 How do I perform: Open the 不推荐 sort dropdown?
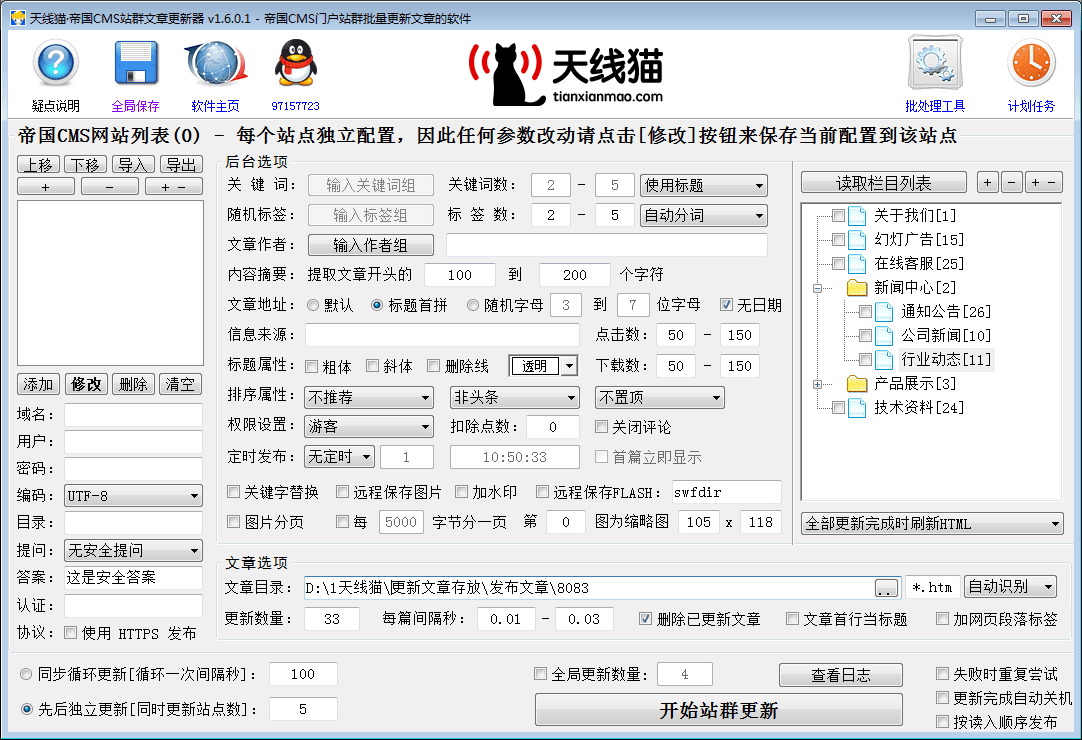pos(368,398)
